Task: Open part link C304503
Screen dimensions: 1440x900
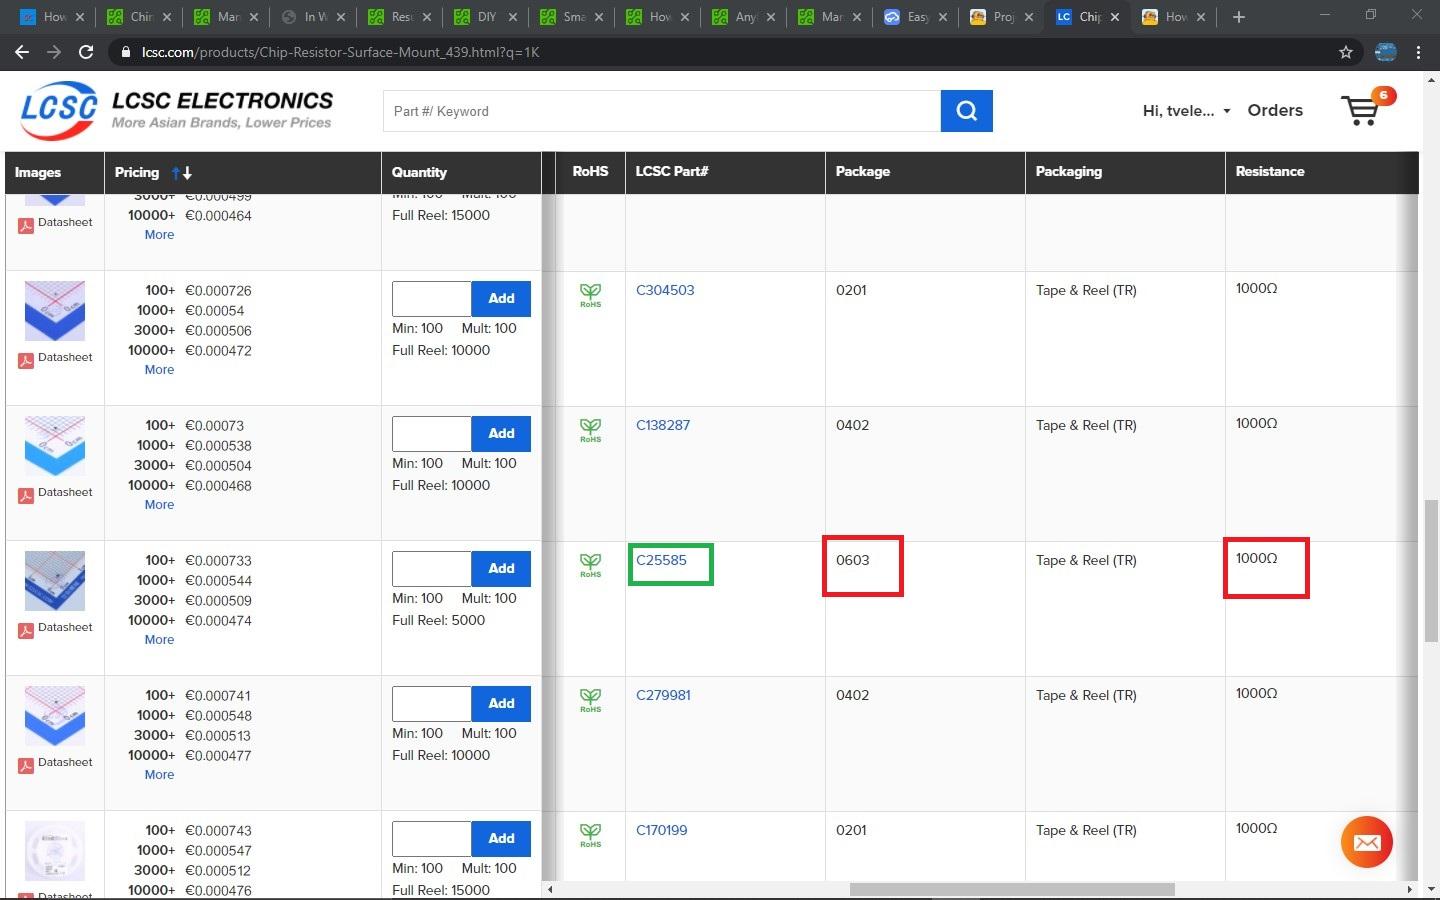Action: [665, 290]
